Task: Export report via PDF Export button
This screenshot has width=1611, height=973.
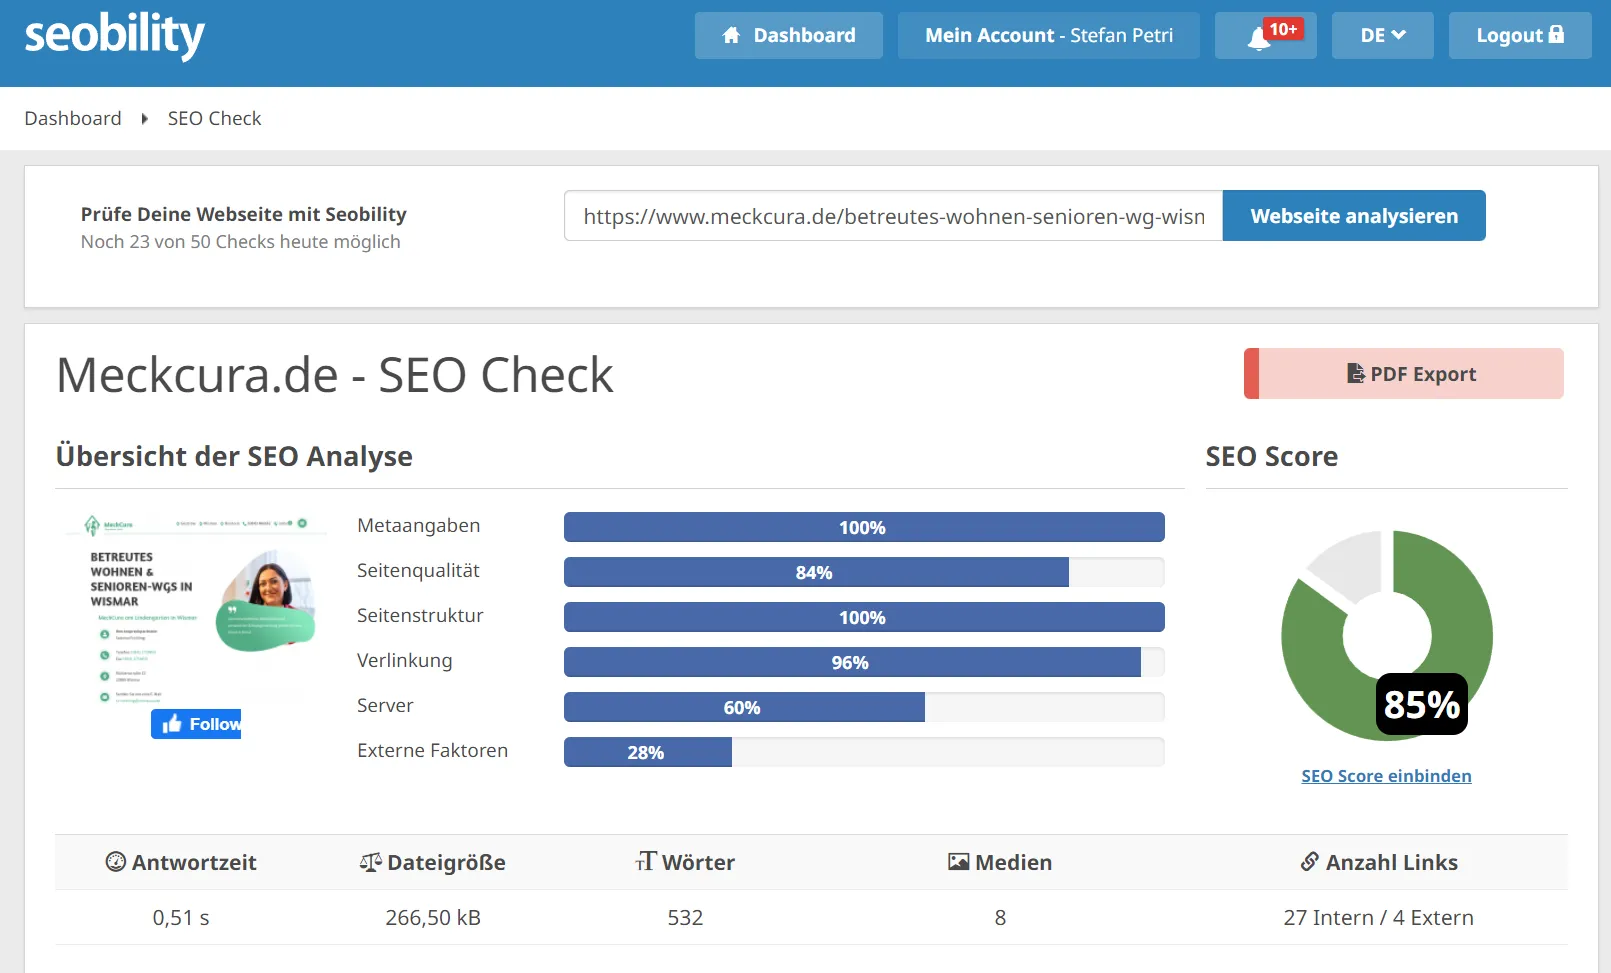Action: pos(1404,374)
